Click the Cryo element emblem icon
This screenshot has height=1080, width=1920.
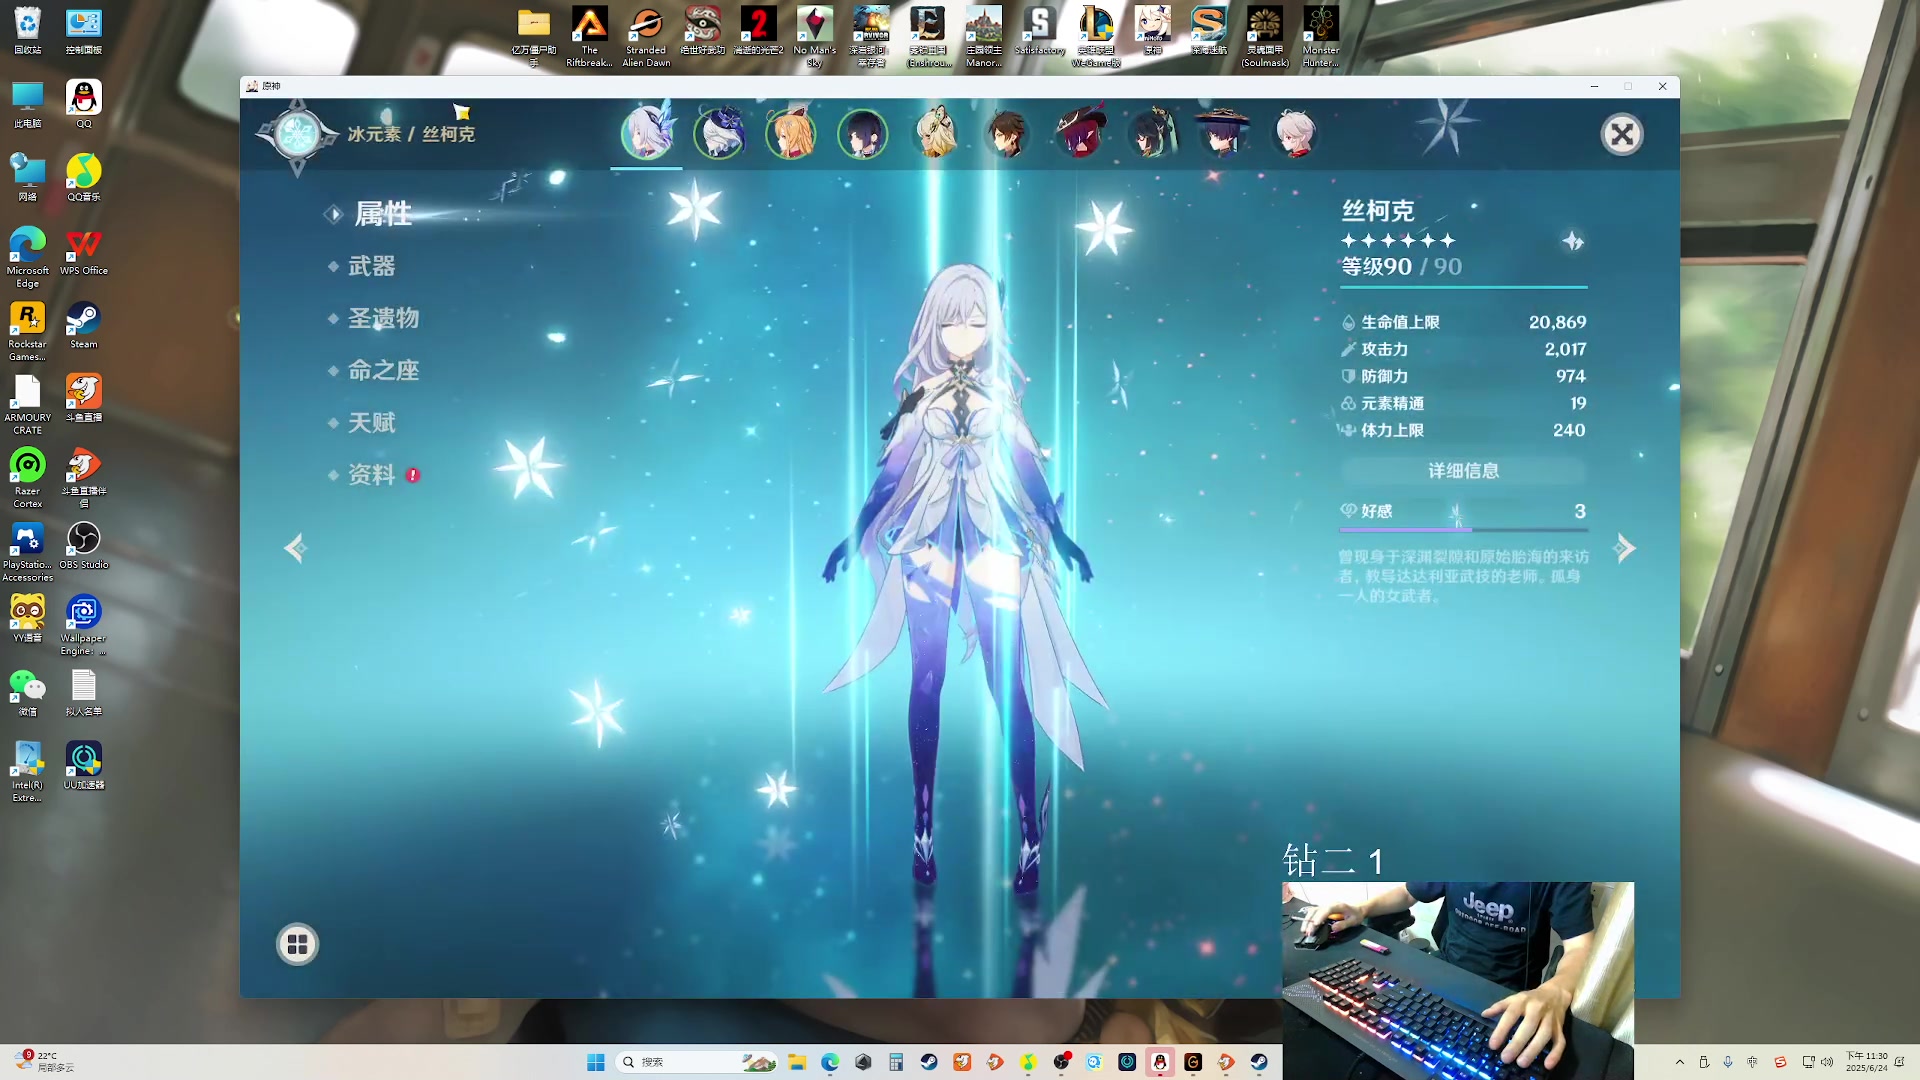(297, 134)
